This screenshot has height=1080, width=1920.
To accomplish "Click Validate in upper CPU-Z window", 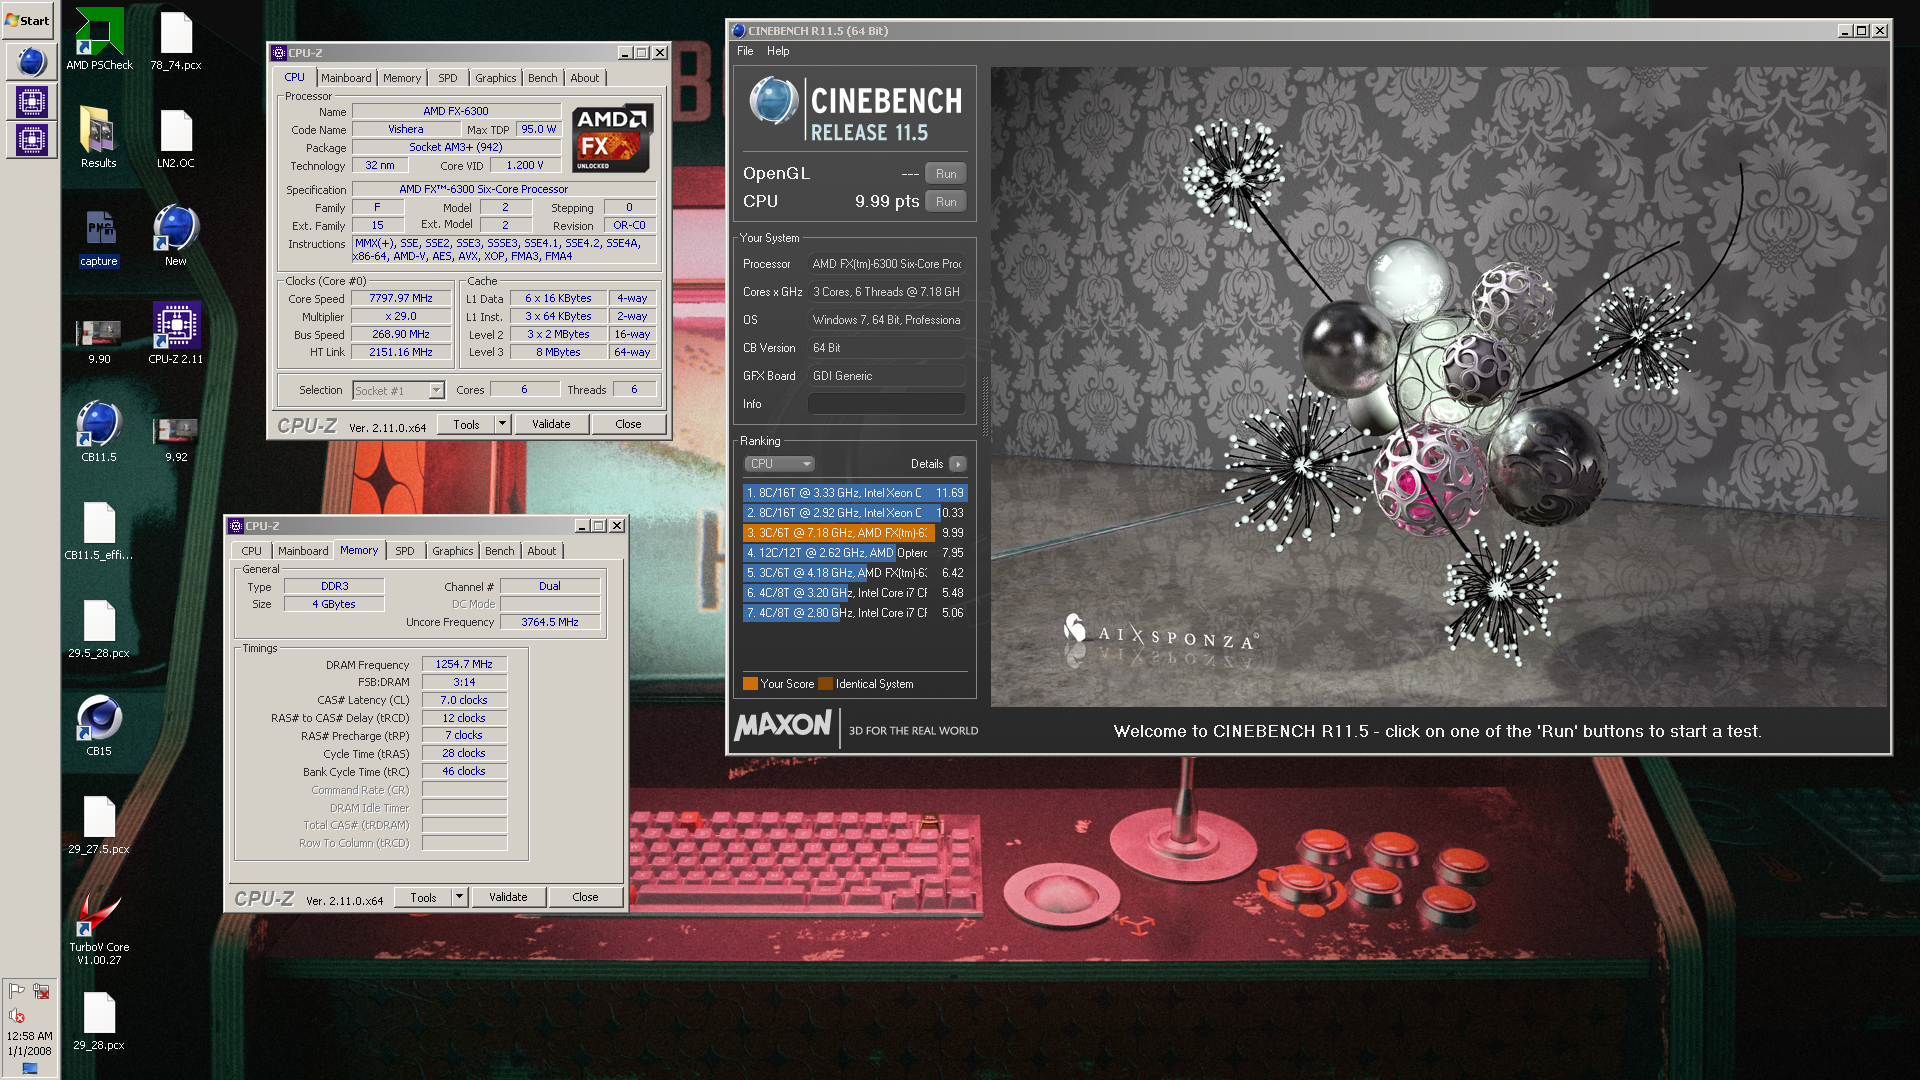I will (551, 424).
